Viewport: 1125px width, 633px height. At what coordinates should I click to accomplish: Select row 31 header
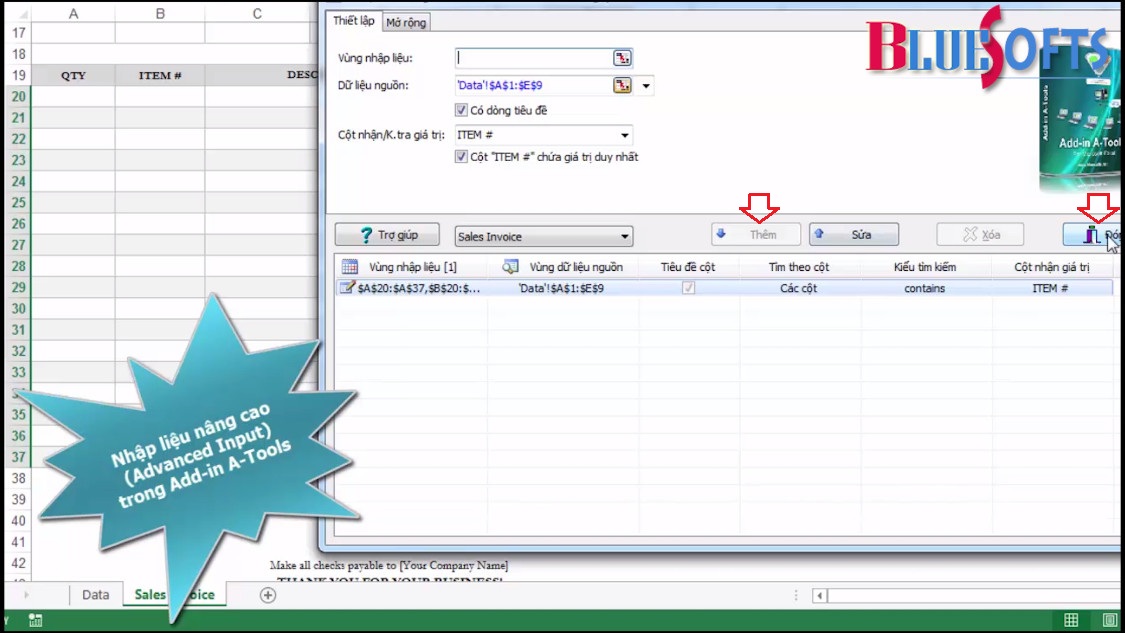pos(18,330)
